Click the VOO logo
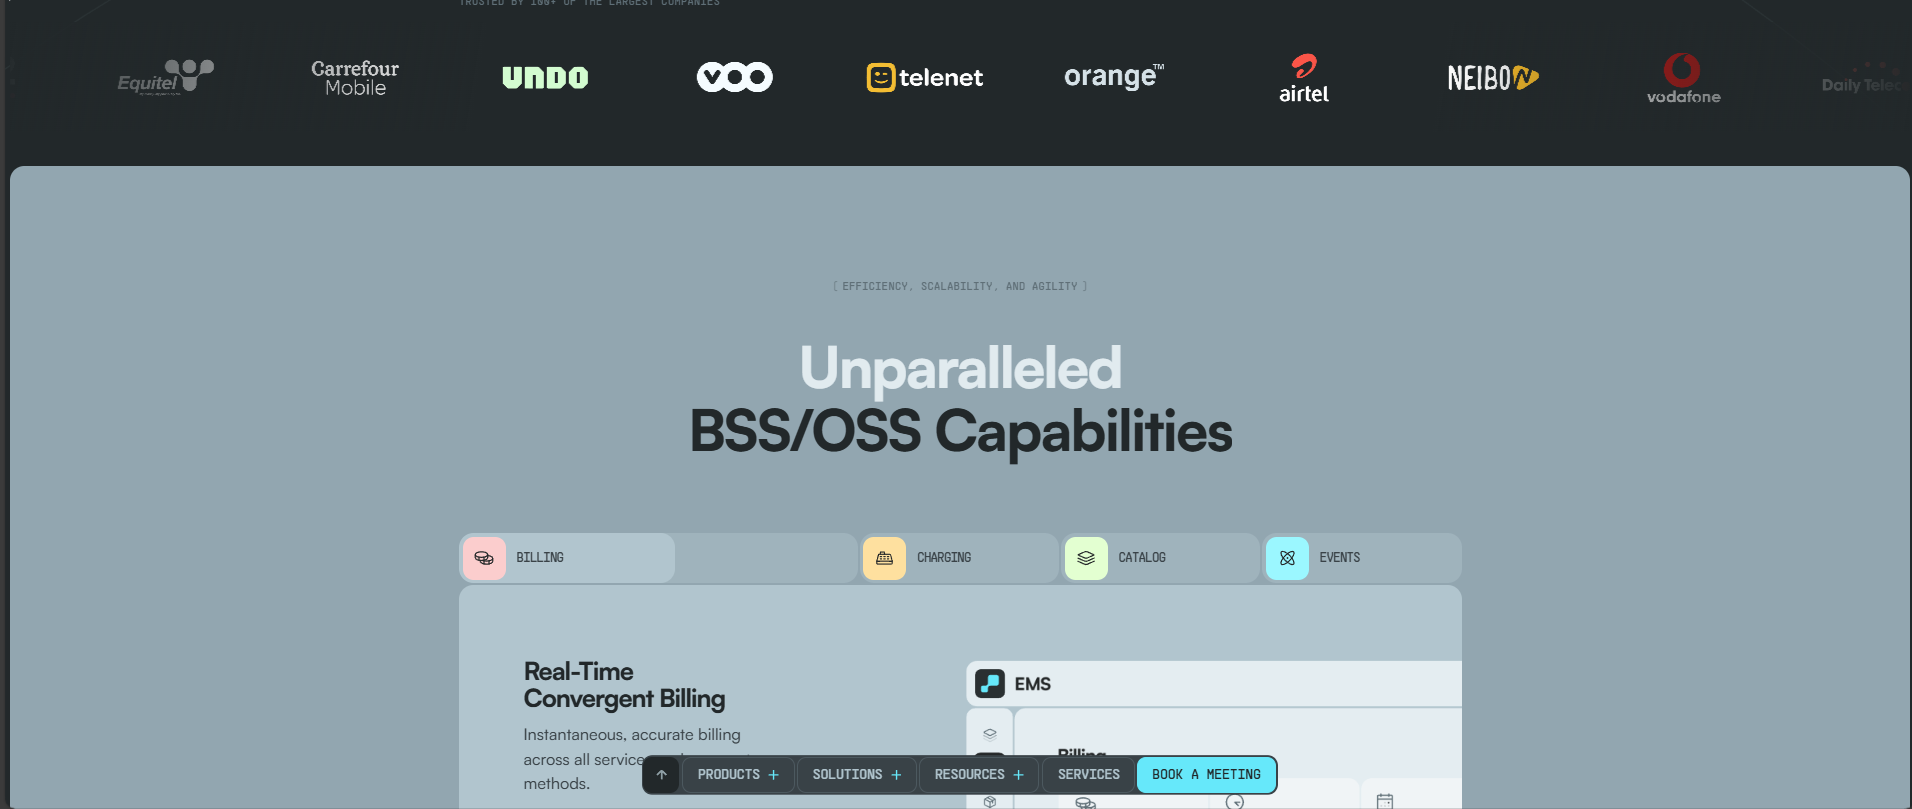 coord(735,77)
